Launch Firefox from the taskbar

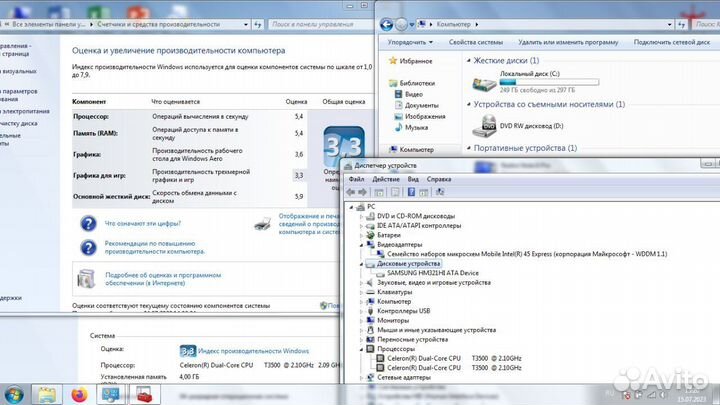pyautogui.click(x=79, y=395)
